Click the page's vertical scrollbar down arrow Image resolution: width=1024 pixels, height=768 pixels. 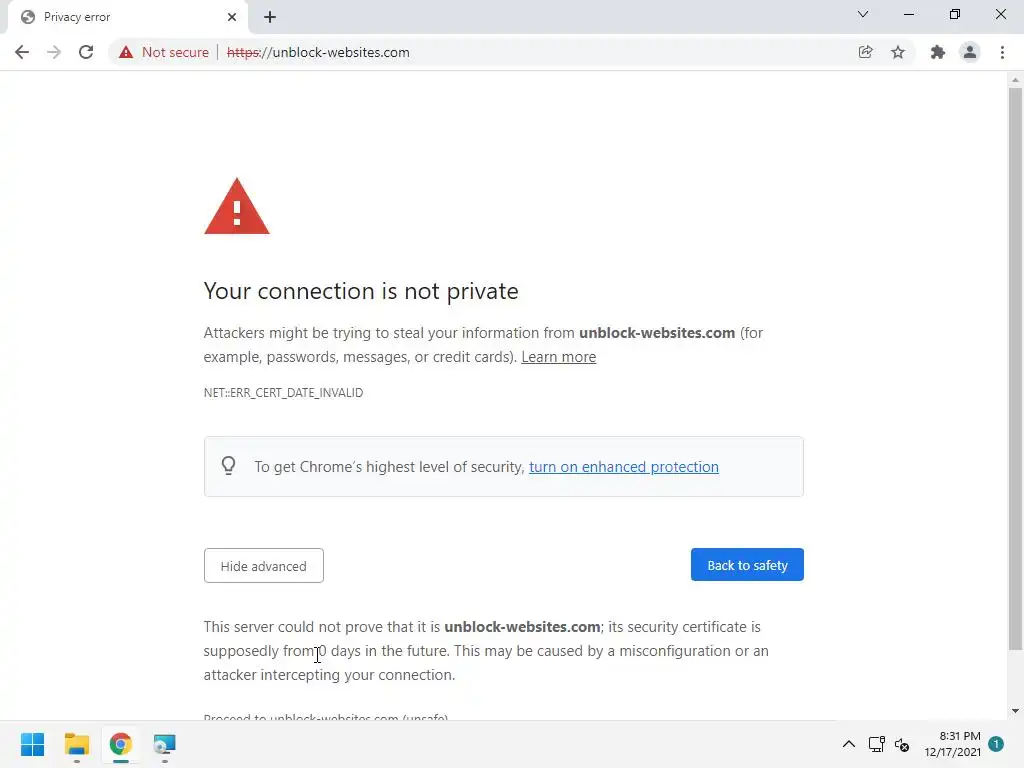1015,711
